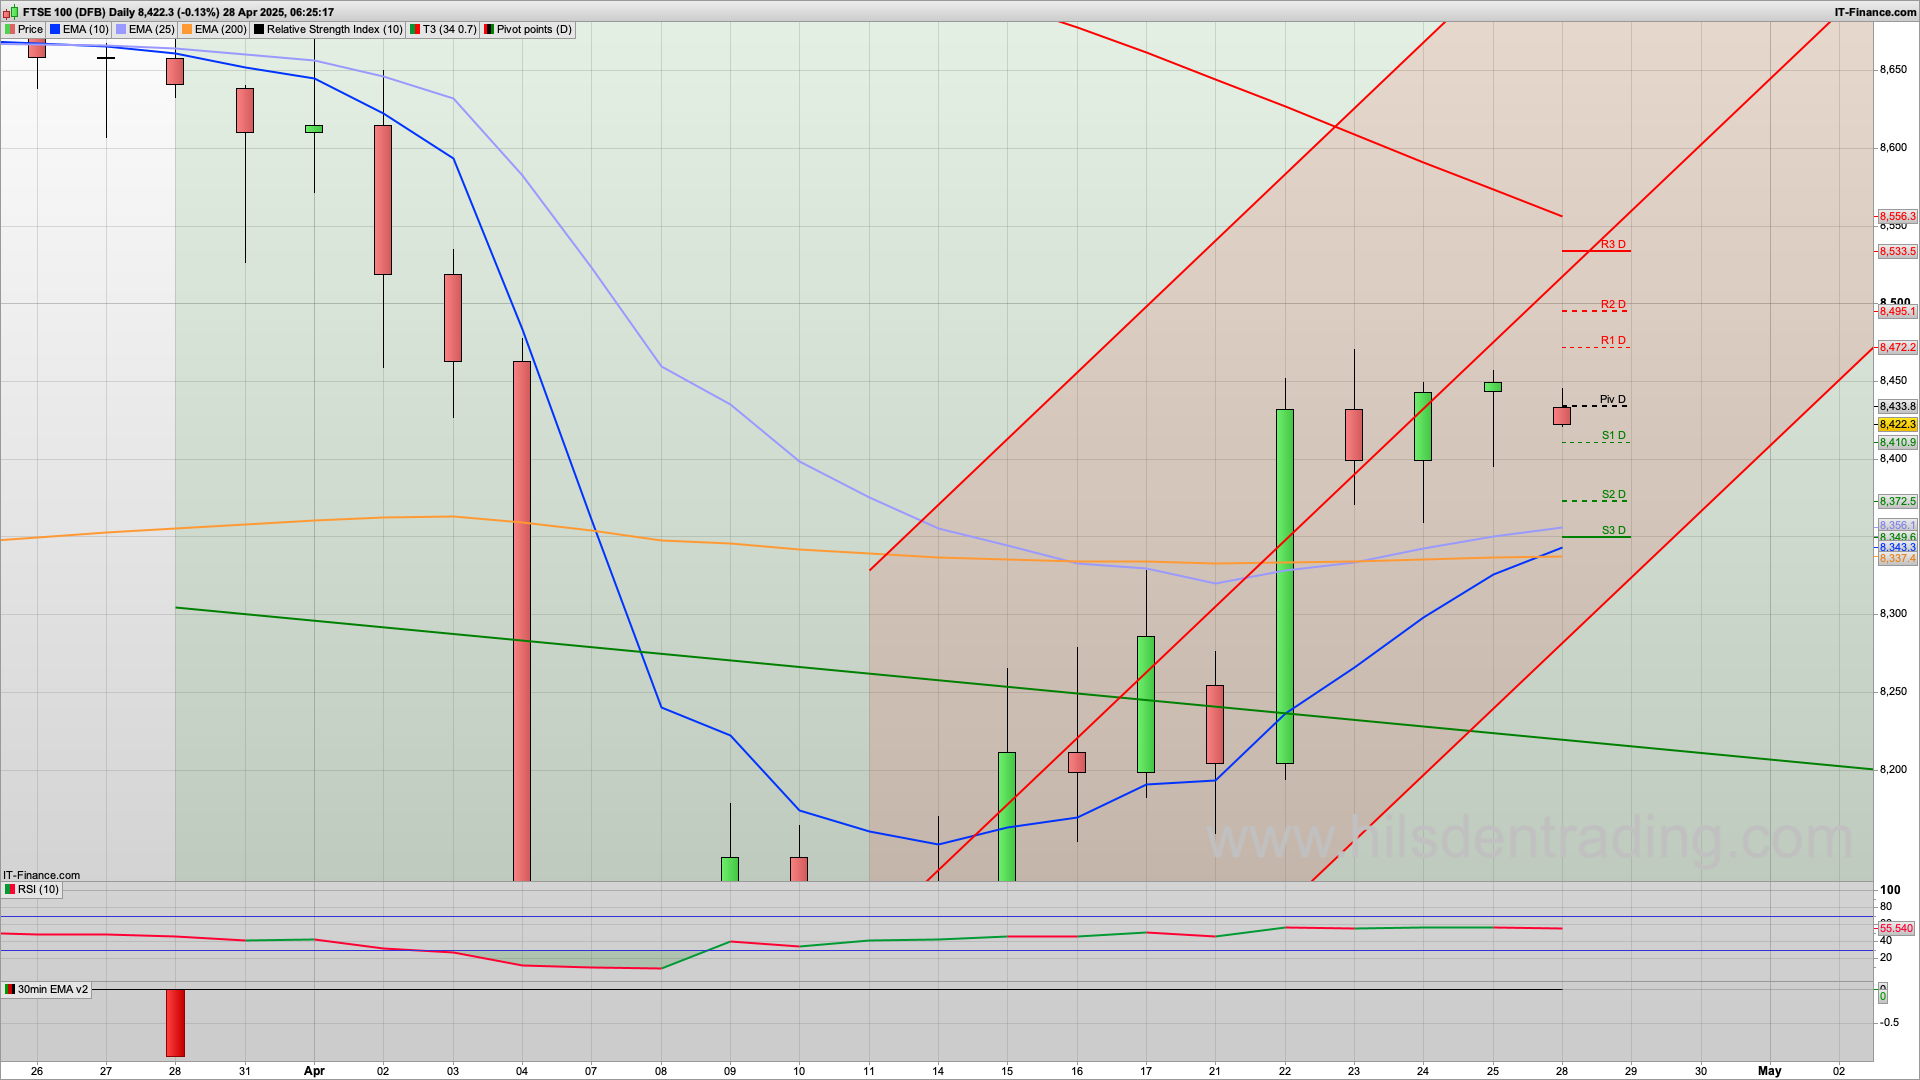The image size is (1920, 1080).
Task: Open the Pivot points (D) indicator tag
Action: [x=528, y=30]
